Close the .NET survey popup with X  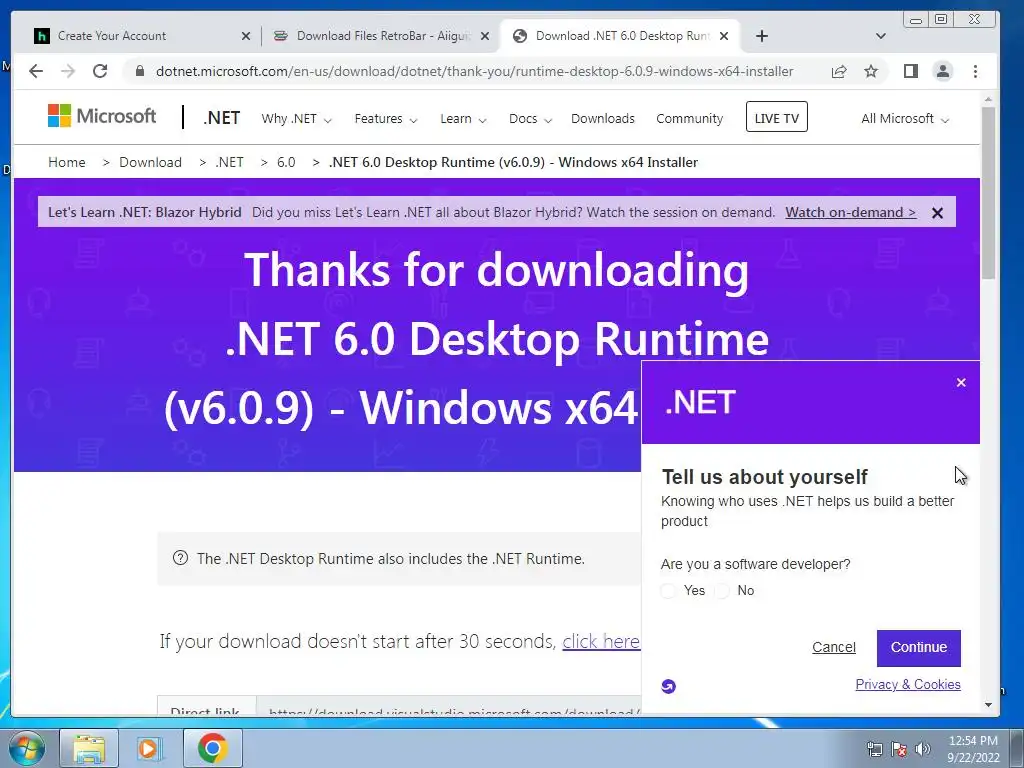tap(961, 383)
